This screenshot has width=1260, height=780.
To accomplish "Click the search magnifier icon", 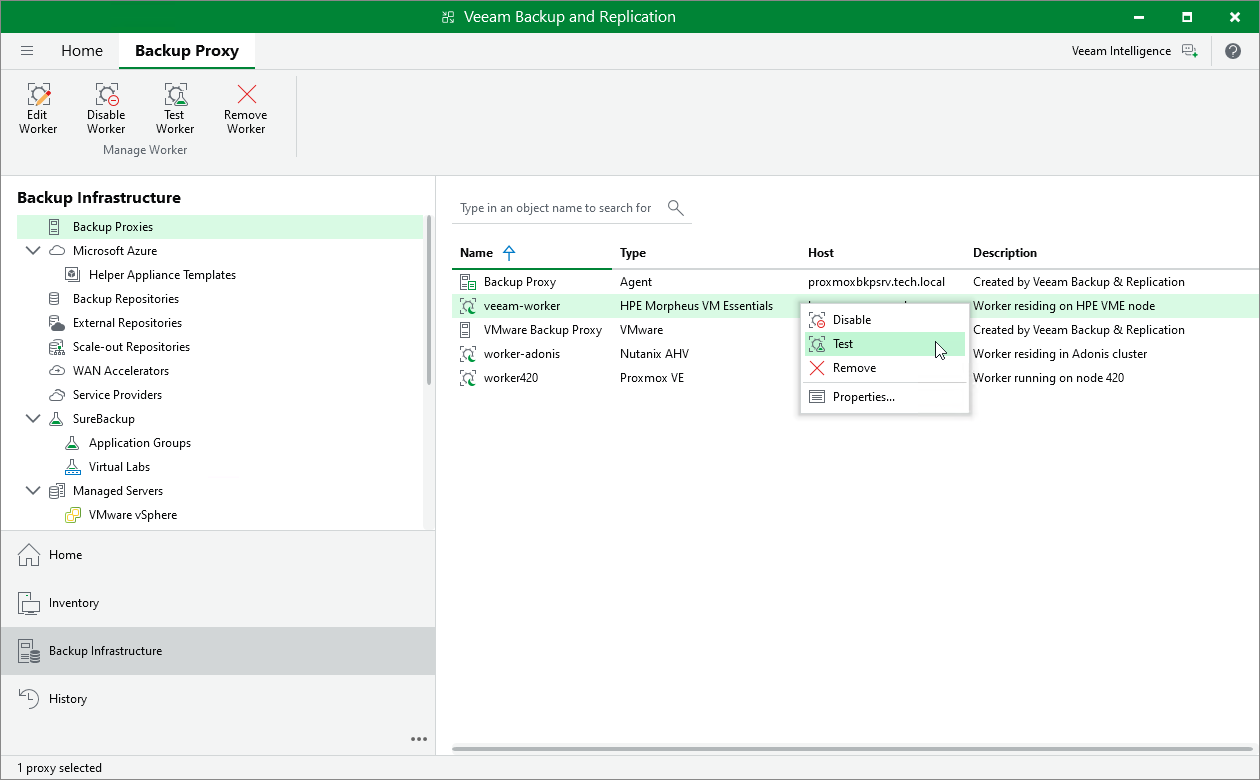I will tap(676, 208).
